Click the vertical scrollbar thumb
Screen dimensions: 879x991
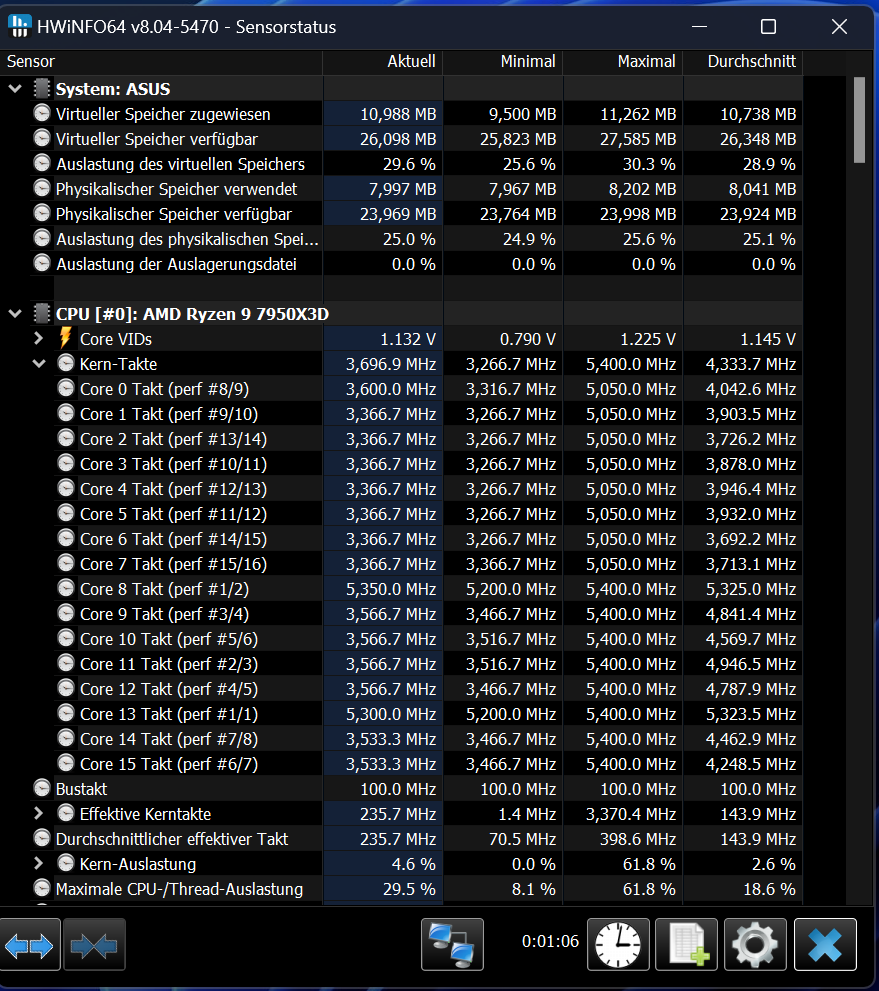[x=859, y=120]
